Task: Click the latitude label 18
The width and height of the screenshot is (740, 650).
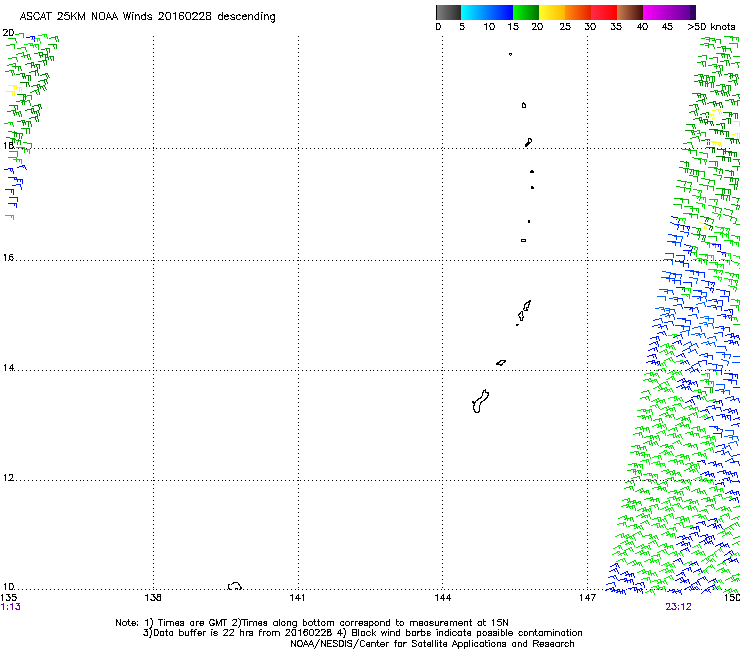Action: (8, 145)
